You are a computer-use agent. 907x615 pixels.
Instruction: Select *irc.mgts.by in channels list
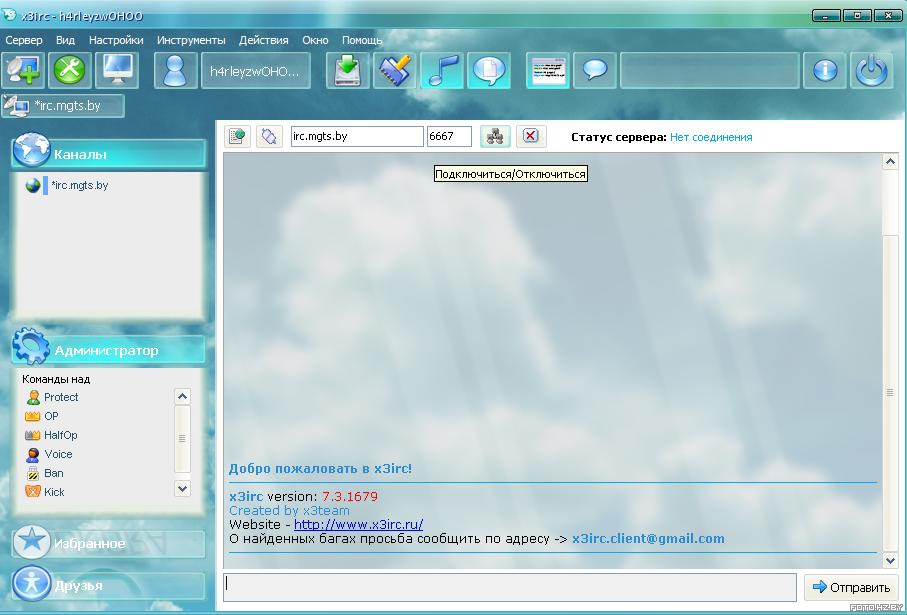tap(79, 185)
